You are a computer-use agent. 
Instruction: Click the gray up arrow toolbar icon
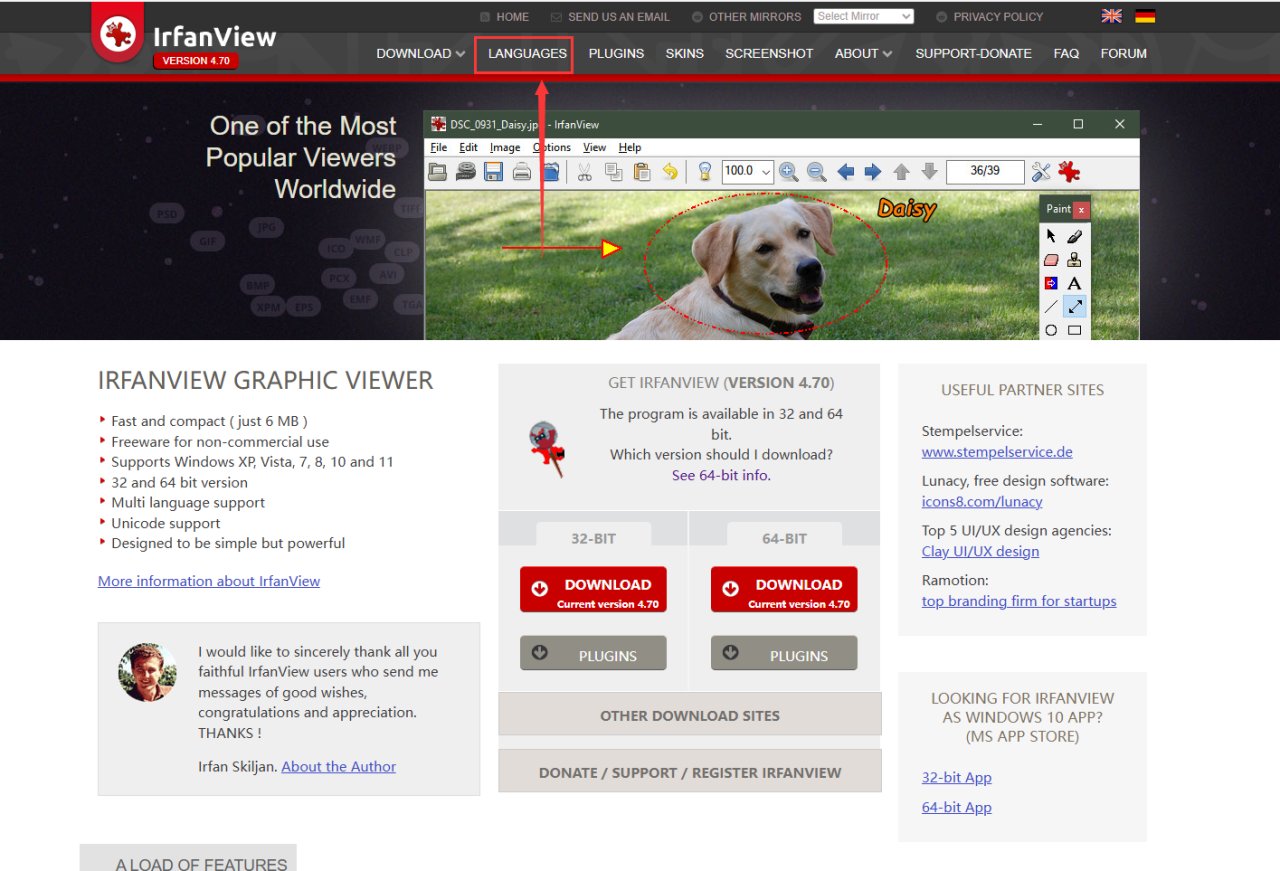pos(901,171)
